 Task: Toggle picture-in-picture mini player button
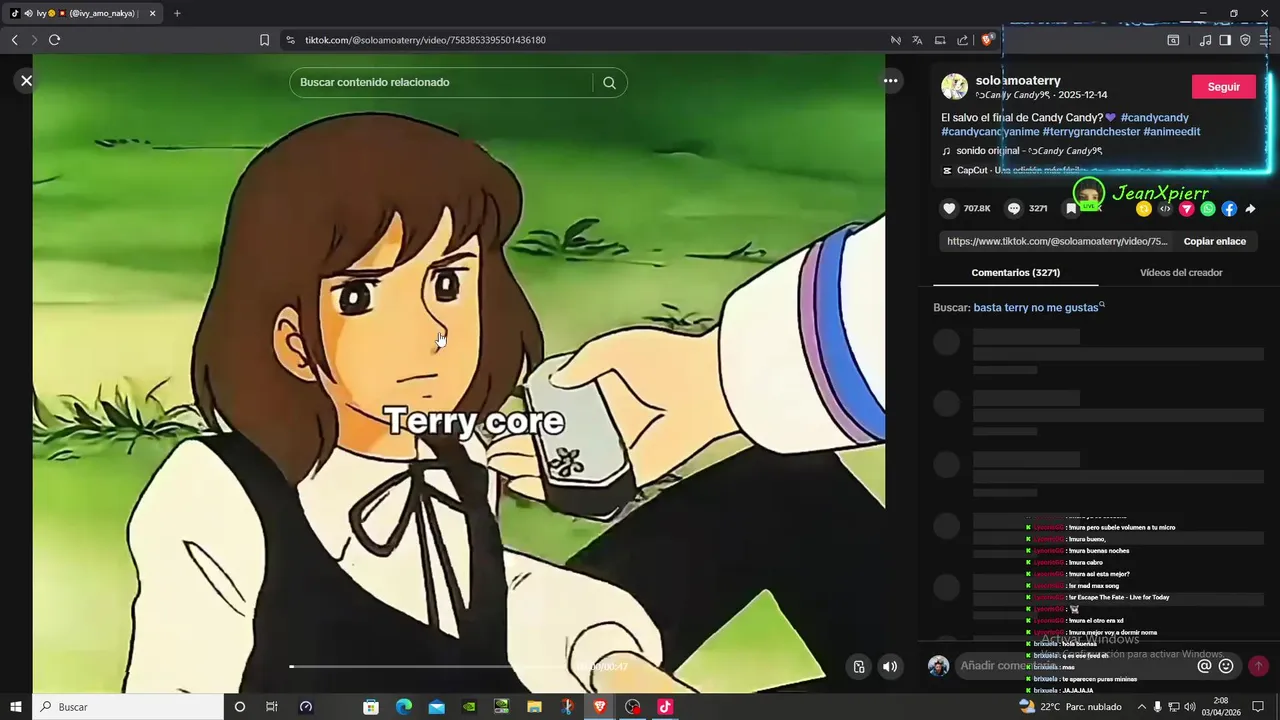(x=858, y=666)
